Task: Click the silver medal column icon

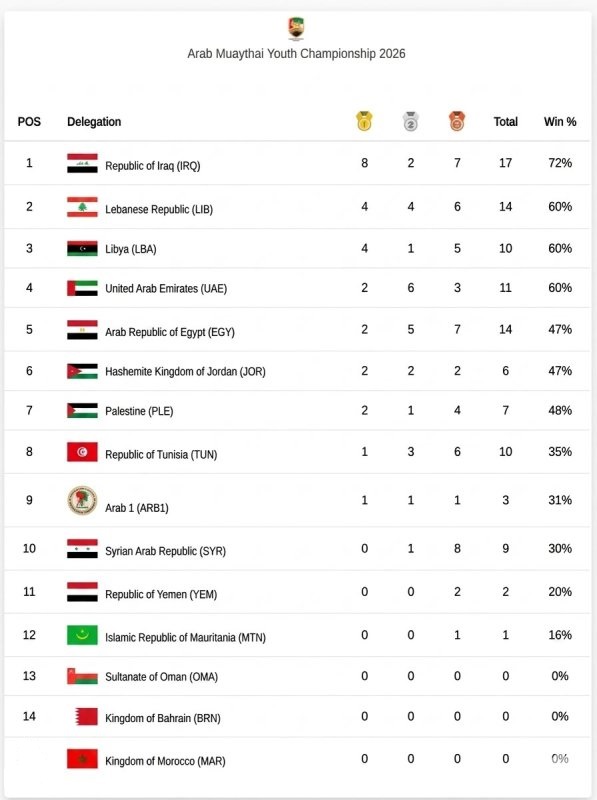Action: 411,121
